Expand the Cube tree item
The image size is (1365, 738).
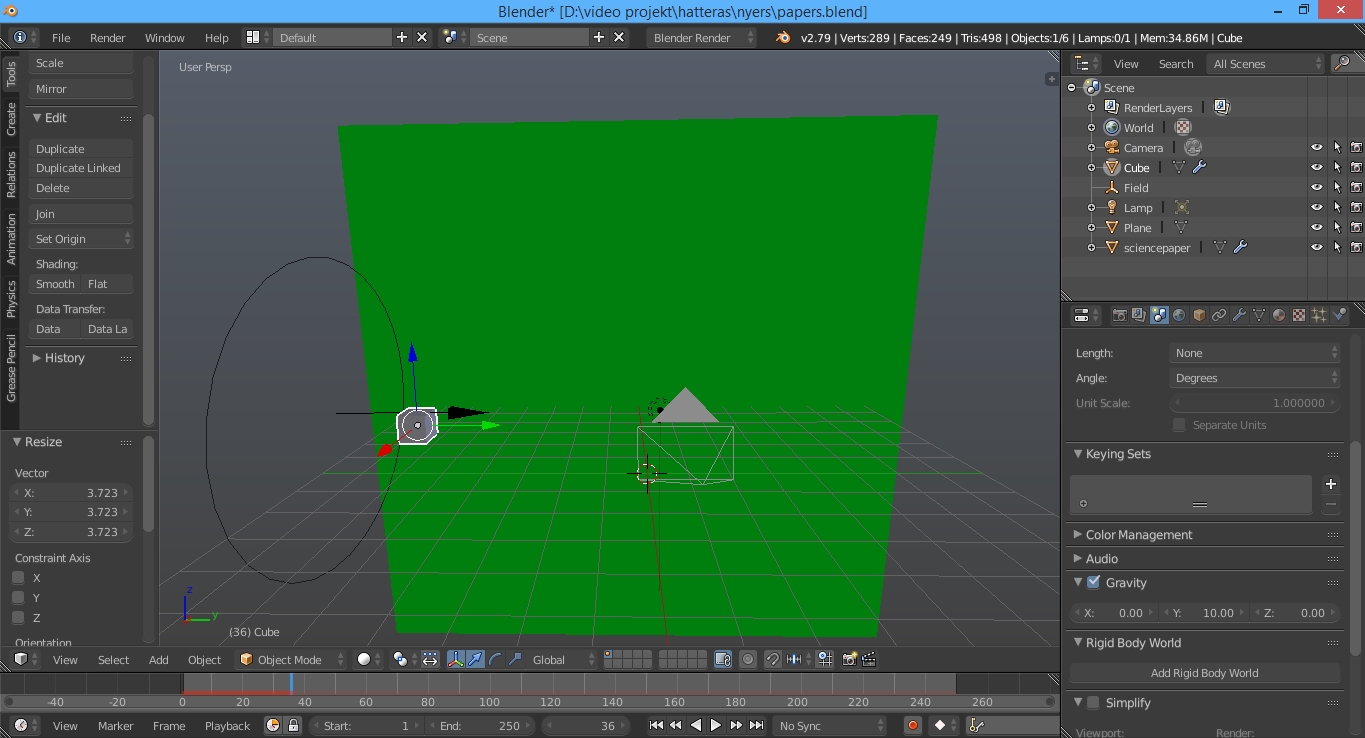(1092, 167)
